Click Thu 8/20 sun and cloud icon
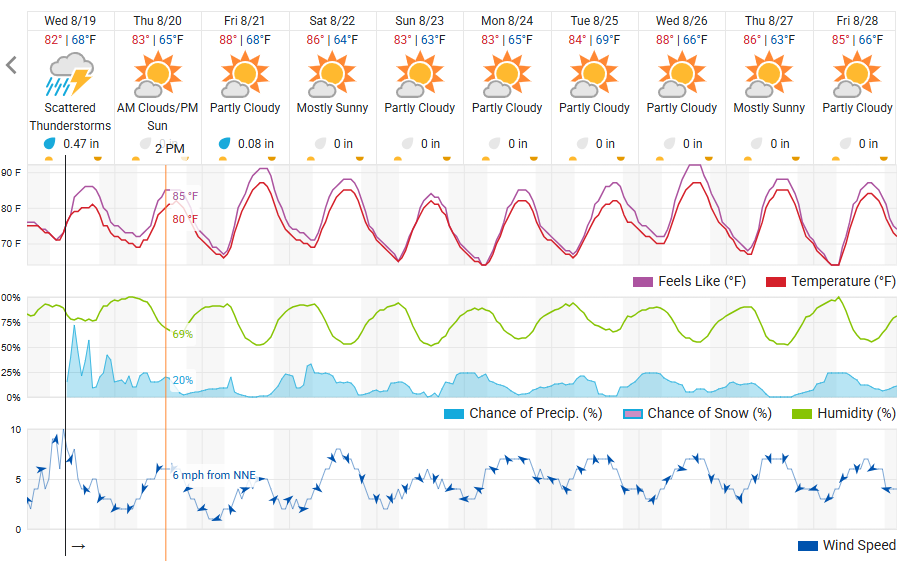 [157, 74]
